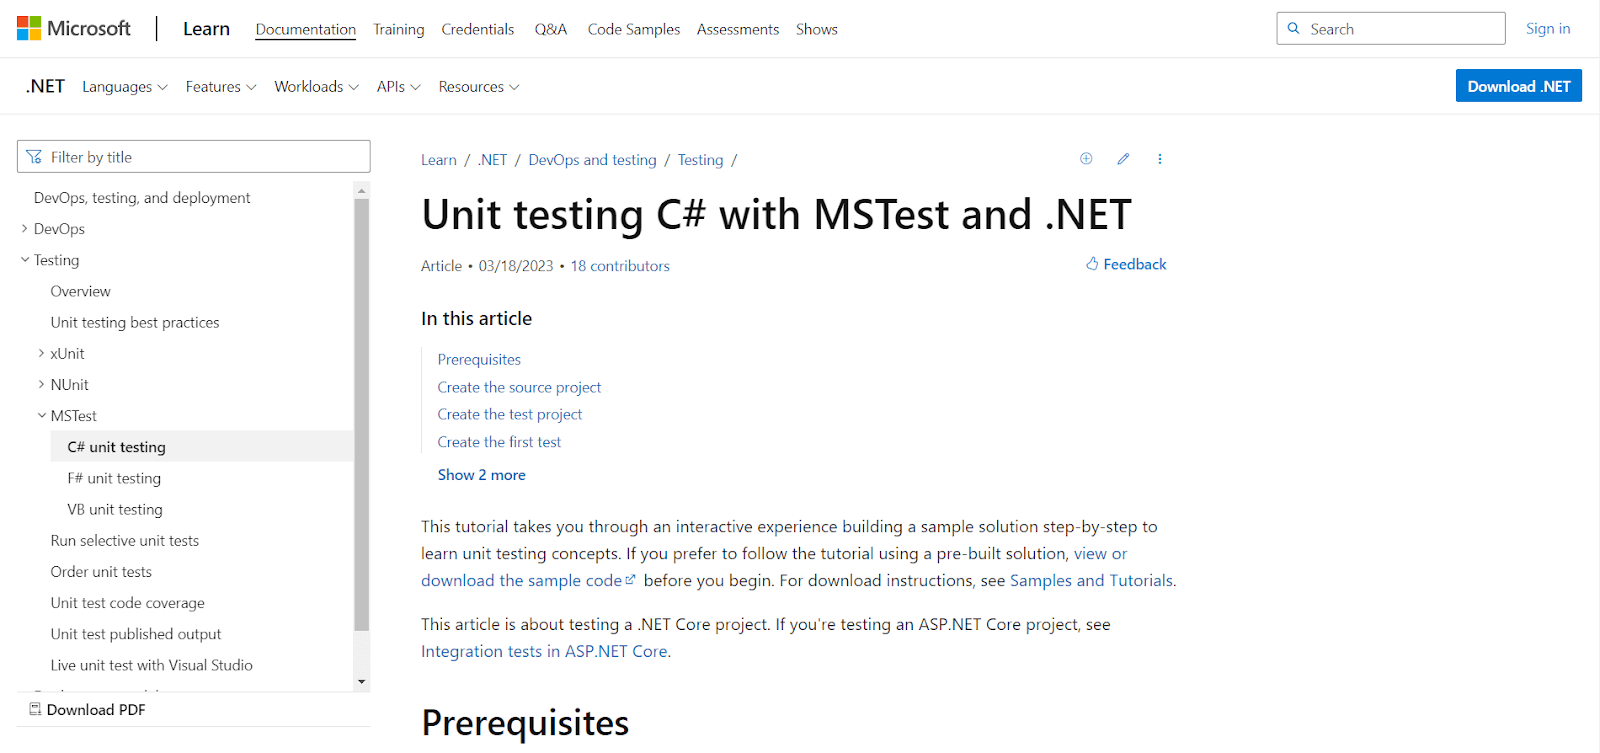This screenshot has height=753, width=1600.
Task: Switch to the Documentation tab
Action: tap(305, 29)
